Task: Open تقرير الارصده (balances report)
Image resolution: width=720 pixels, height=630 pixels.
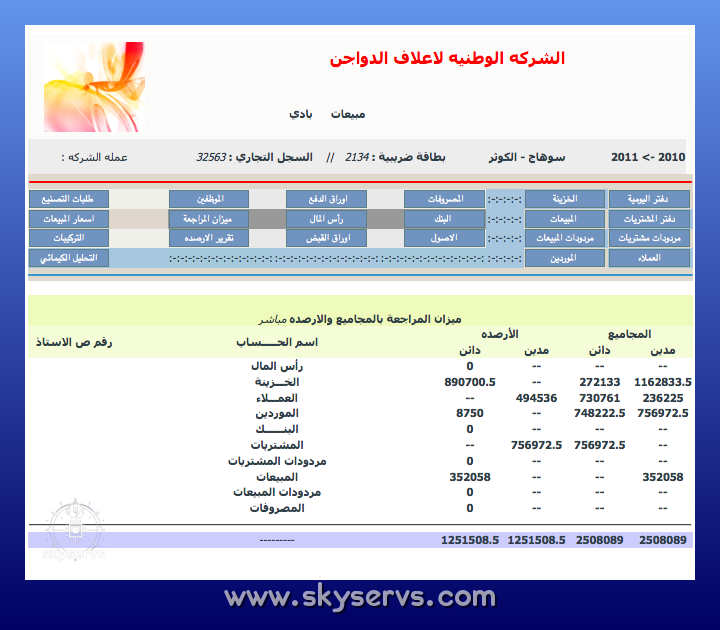Action: [208, 238]
